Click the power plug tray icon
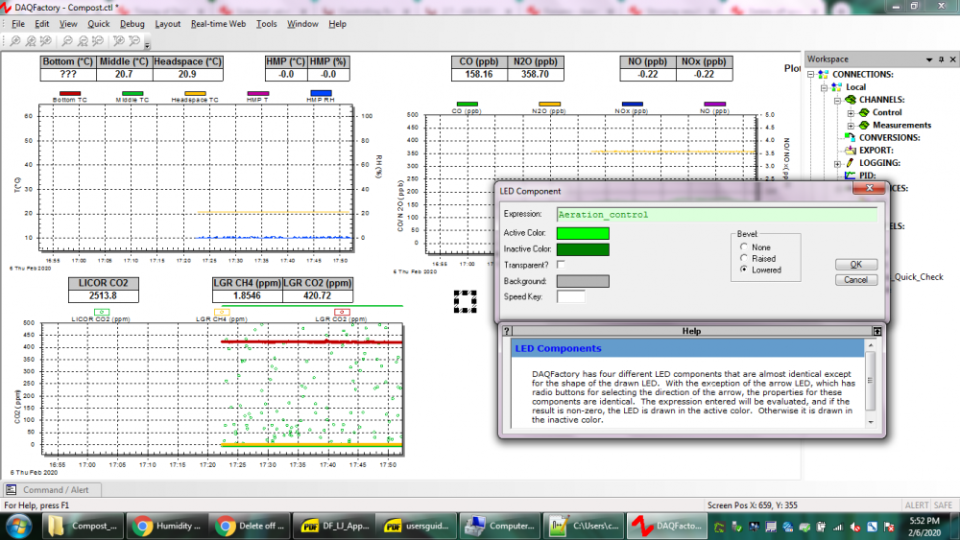The image size is (960, 540). (x=821, y=527)
